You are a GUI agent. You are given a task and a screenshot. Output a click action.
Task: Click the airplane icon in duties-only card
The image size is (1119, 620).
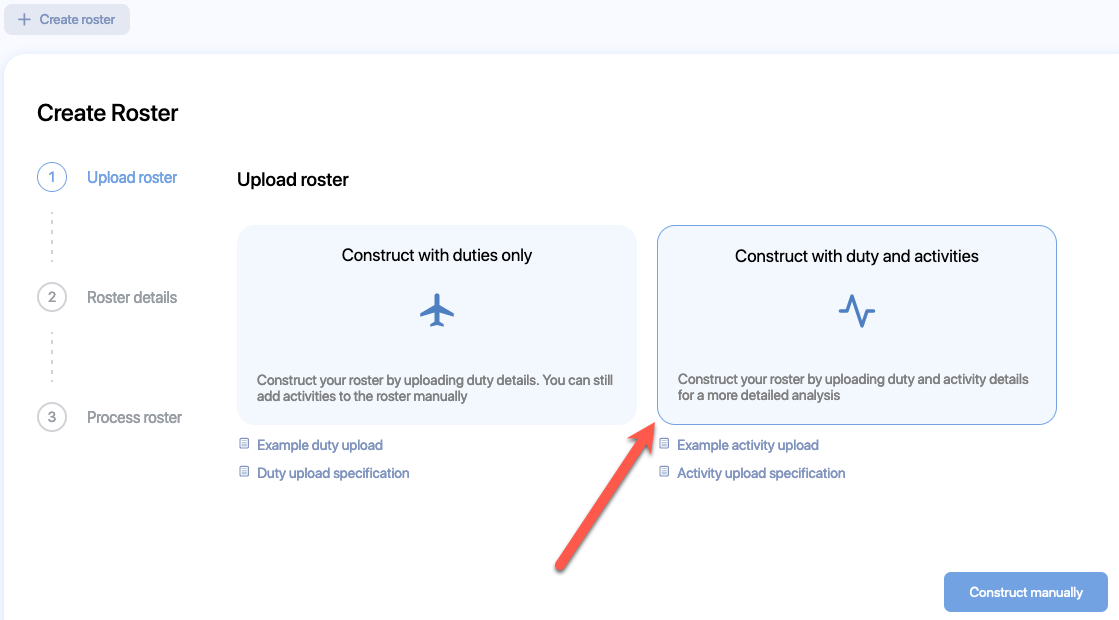437,310
